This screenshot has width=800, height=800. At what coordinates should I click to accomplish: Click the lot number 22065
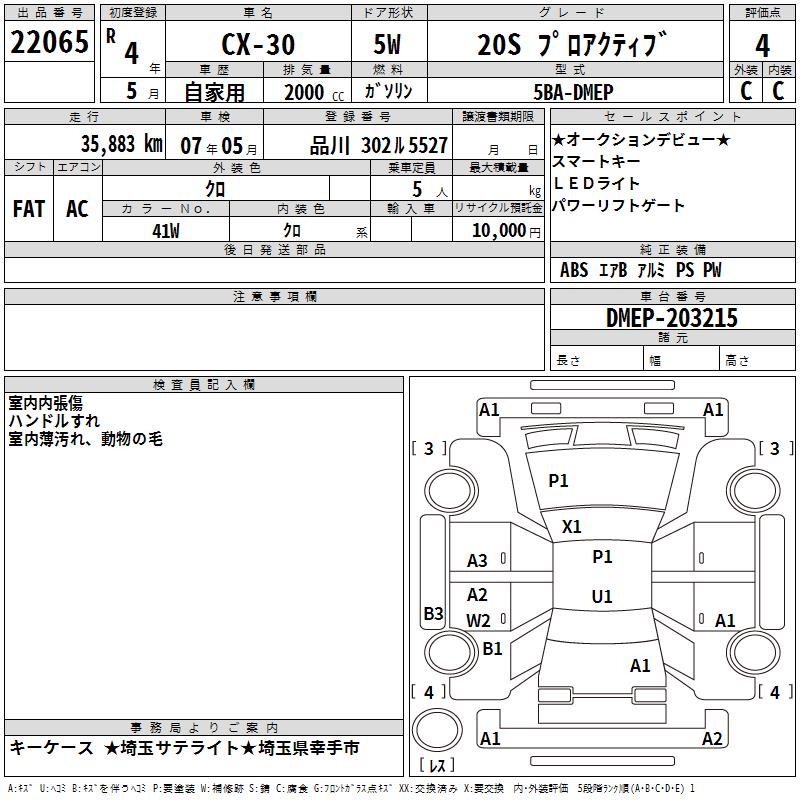[x=49, y=42]
